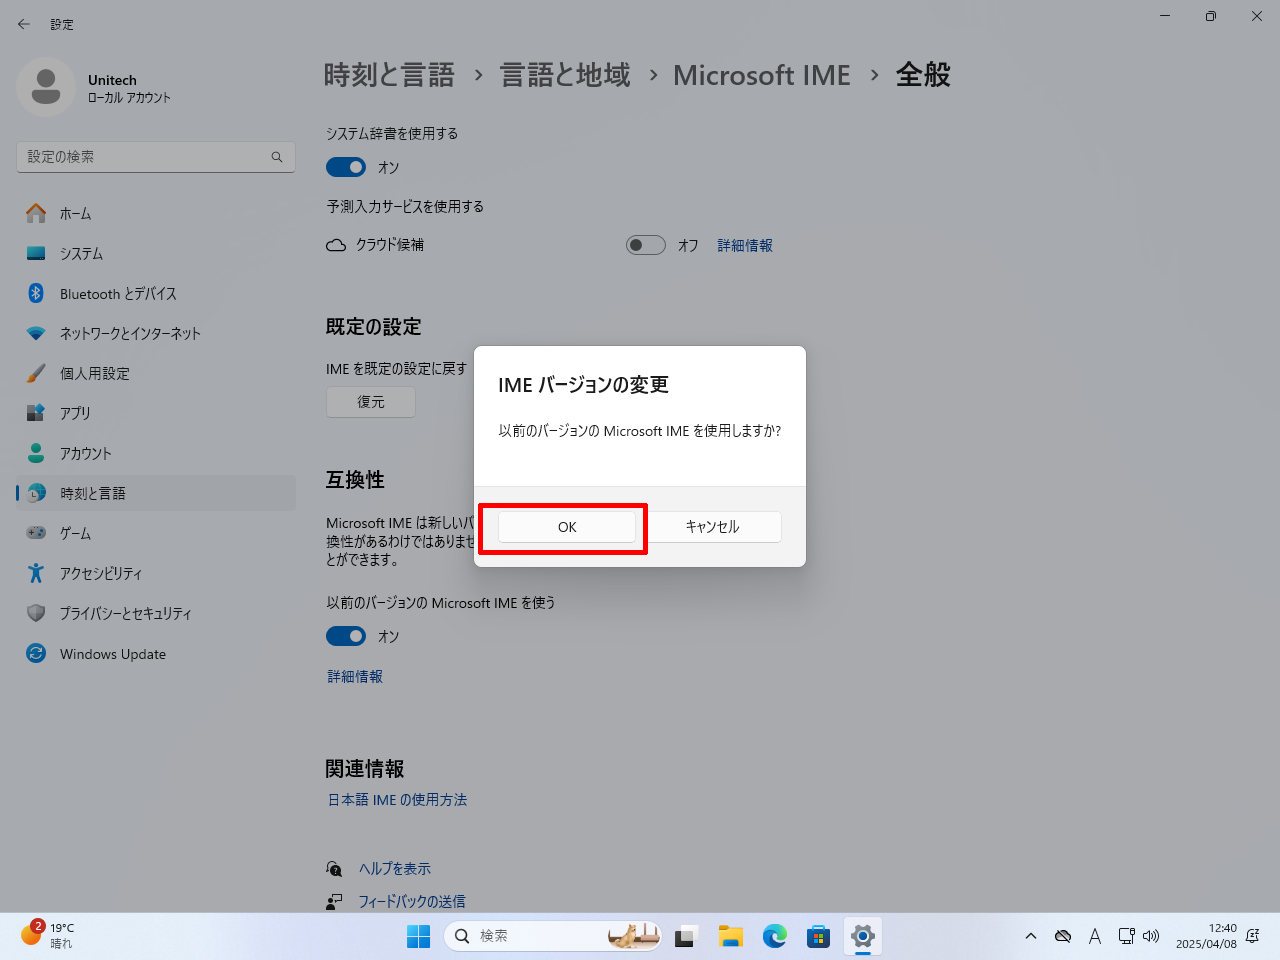Screen dimensions: 1280x960
Task: Open Microsoft Store from the taskbar
Action: [x=819, y=936]
